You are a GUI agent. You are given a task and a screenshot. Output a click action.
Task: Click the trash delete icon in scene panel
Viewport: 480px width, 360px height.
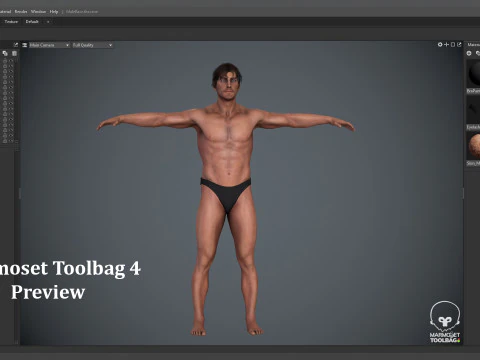pos(14,53)
